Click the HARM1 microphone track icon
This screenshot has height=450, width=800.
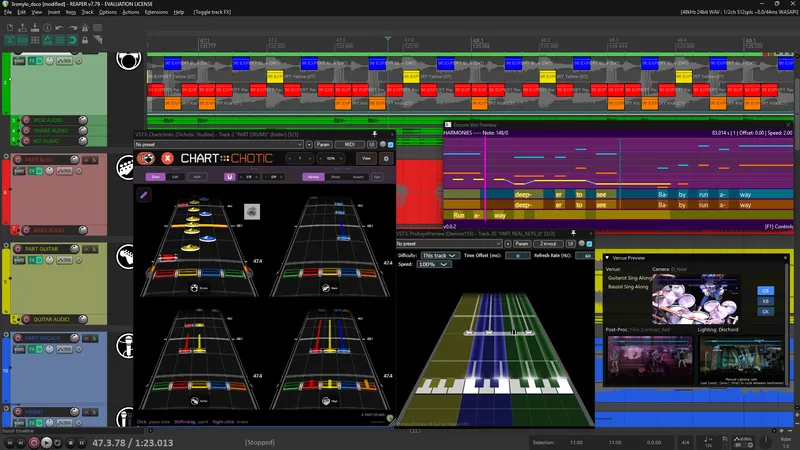point(125,417)
